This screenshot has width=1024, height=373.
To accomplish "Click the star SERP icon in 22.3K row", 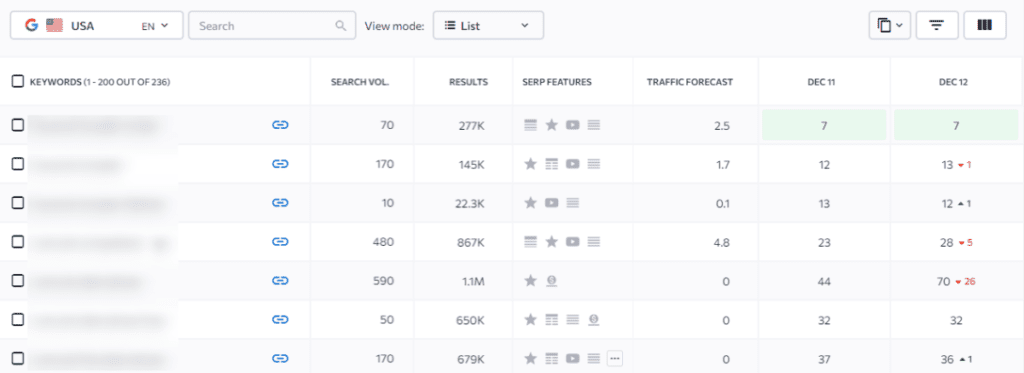I will pyautogui.click(x=531, y=203).
